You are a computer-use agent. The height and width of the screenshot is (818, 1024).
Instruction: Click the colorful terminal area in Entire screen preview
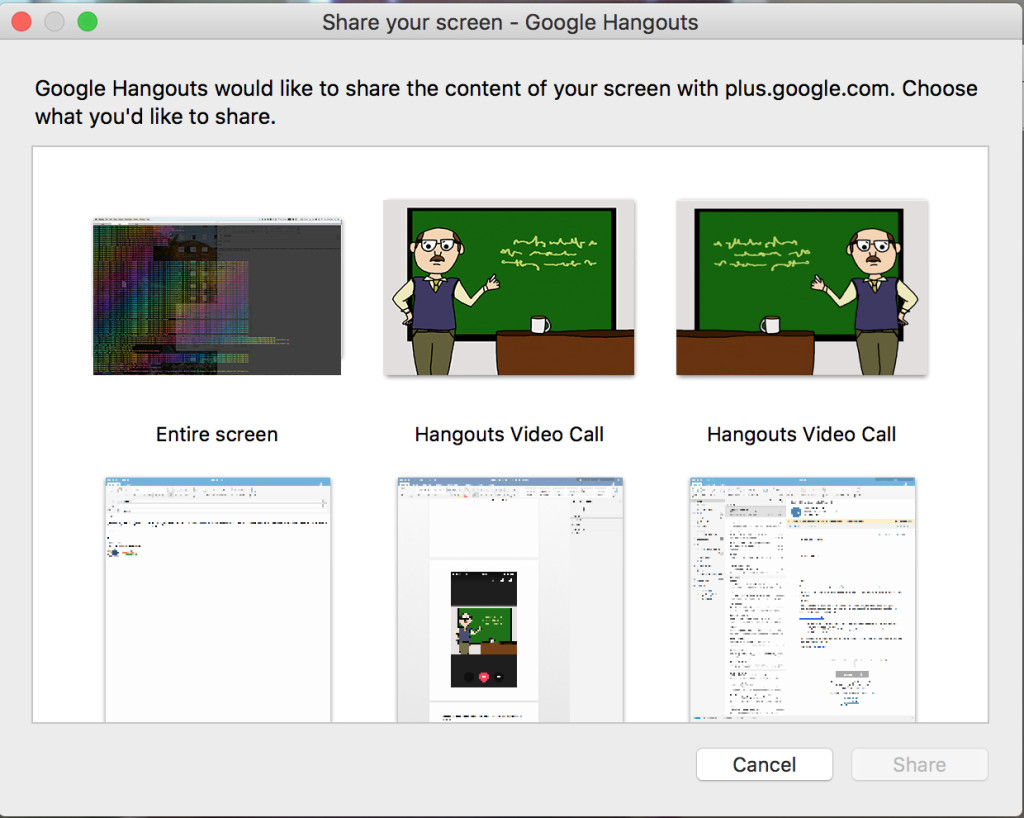150,300
